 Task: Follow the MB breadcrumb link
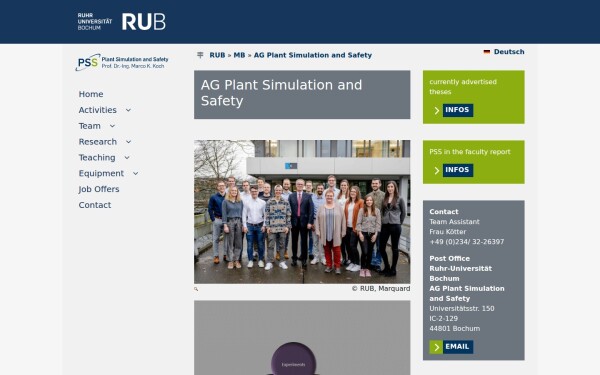pos(239,55)
